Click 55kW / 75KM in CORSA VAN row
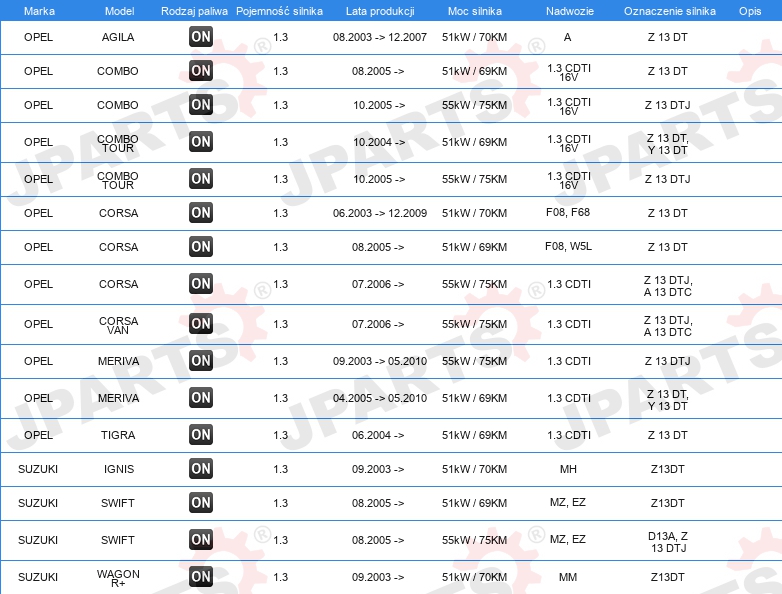Viewport: 782px width, 594px height. click(474, 324)
